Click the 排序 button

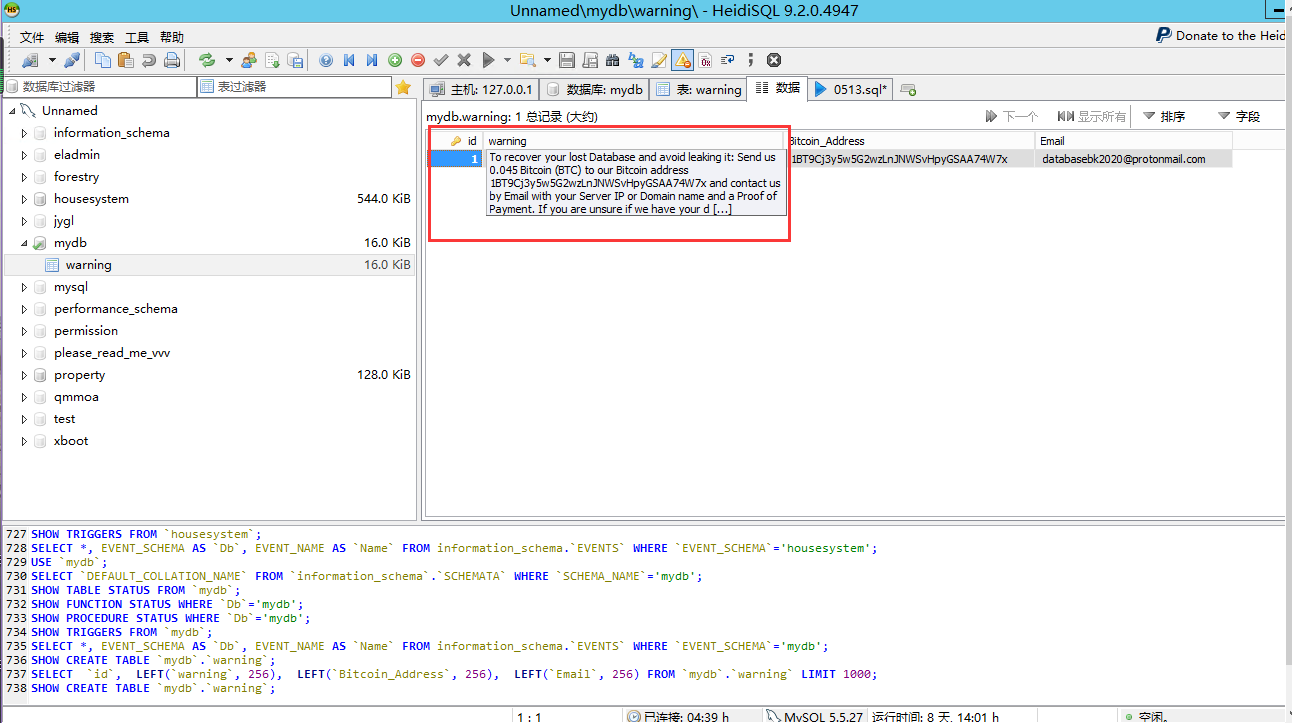[x=1164, y=116]
